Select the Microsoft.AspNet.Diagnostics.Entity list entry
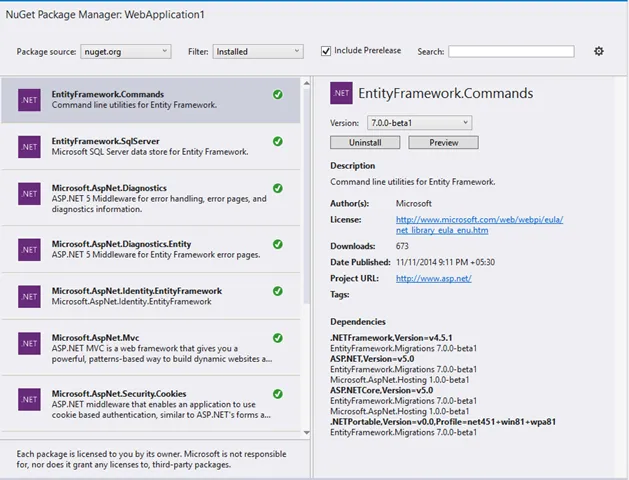The height and width of the screenshot is (480, 629). pyautogui.click(x=150, y=247)
